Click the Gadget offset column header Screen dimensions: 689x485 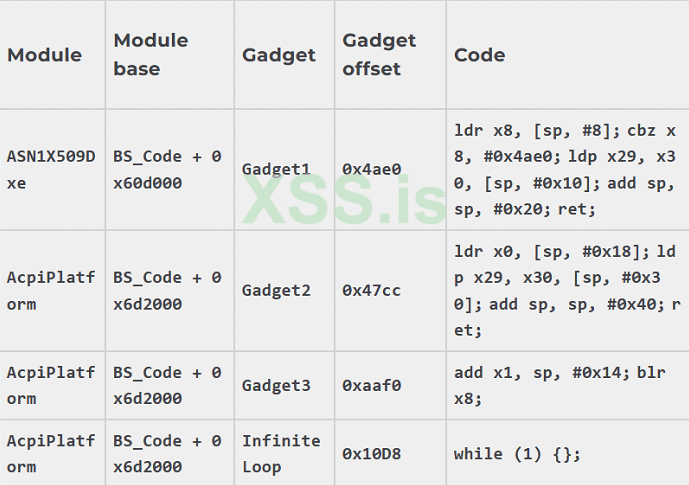coord(379,55)
